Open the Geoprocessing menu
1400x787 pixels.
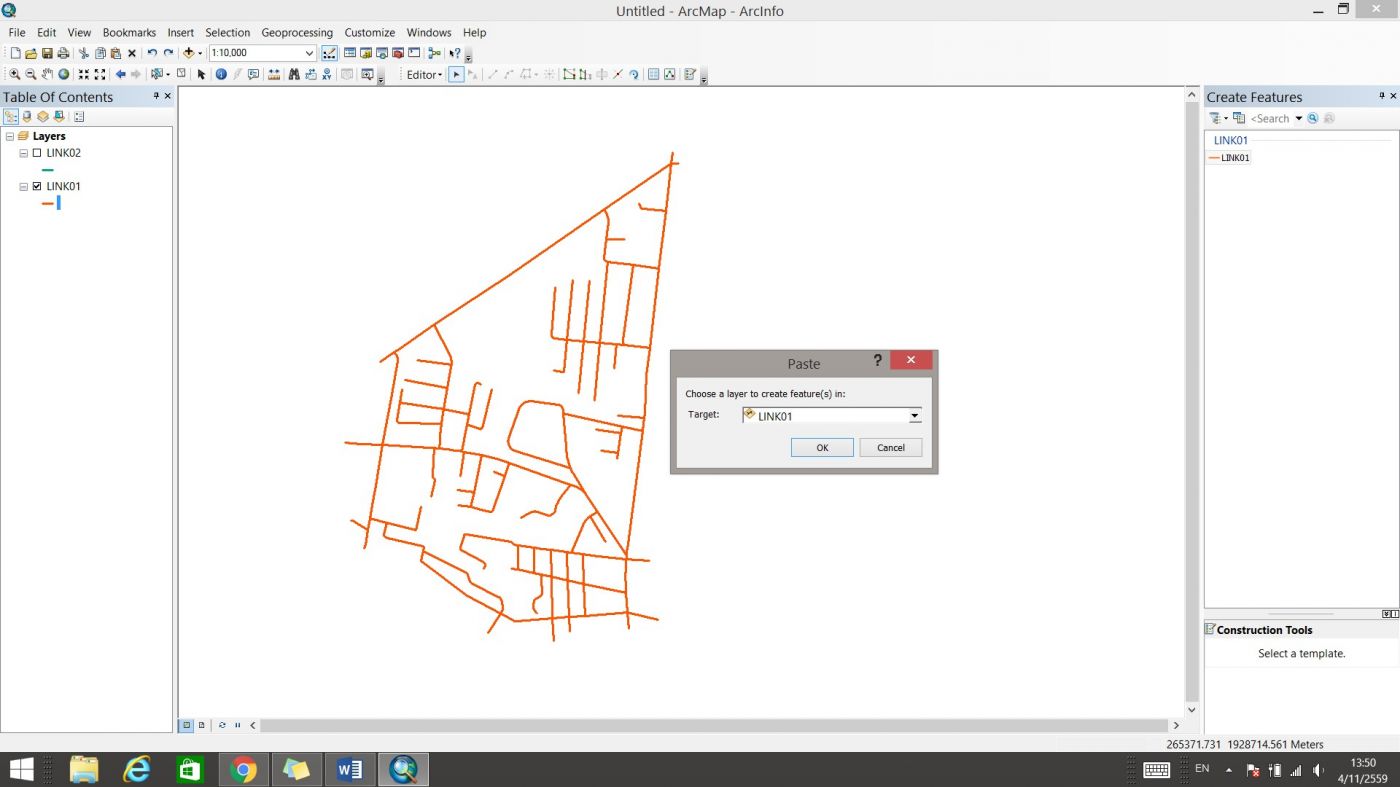[x=296, y=32]
